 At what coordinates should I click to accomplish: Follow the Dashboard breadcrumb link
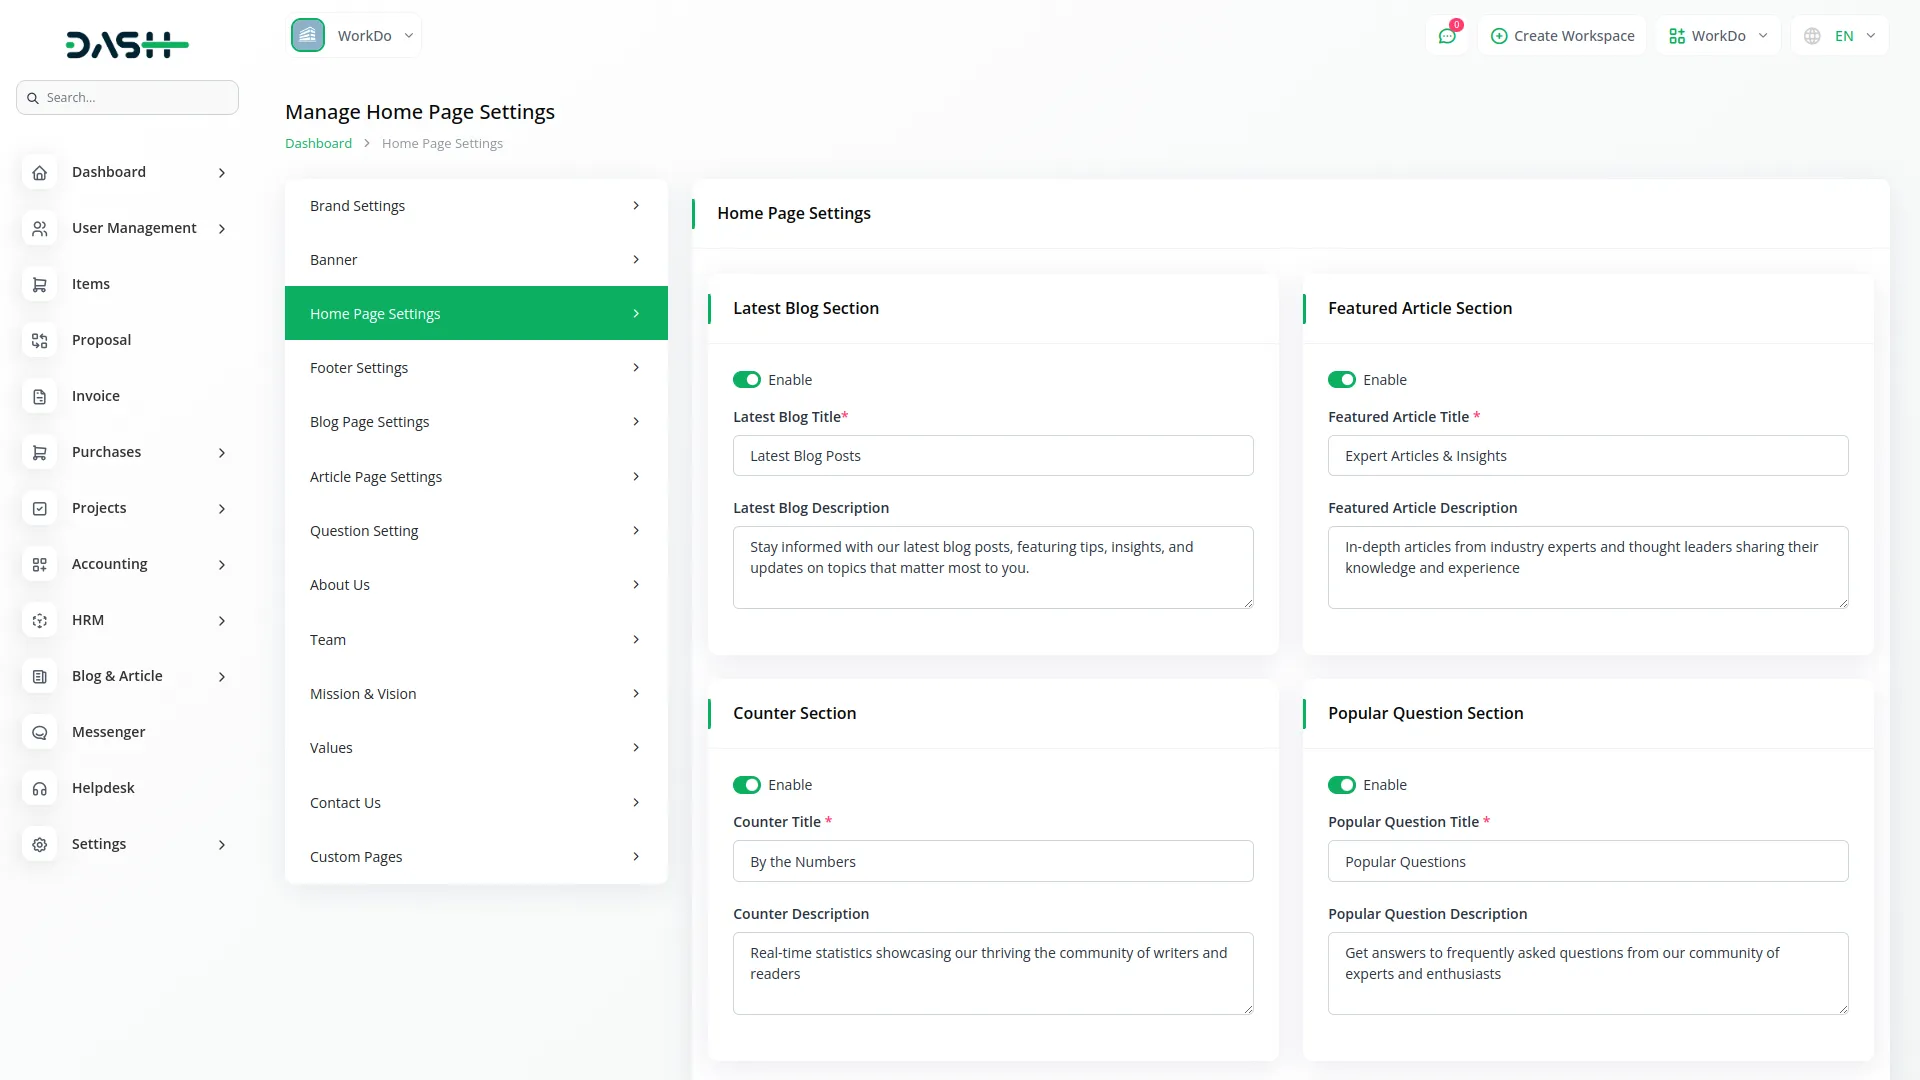pyautogui.click(x=318, y=143)
